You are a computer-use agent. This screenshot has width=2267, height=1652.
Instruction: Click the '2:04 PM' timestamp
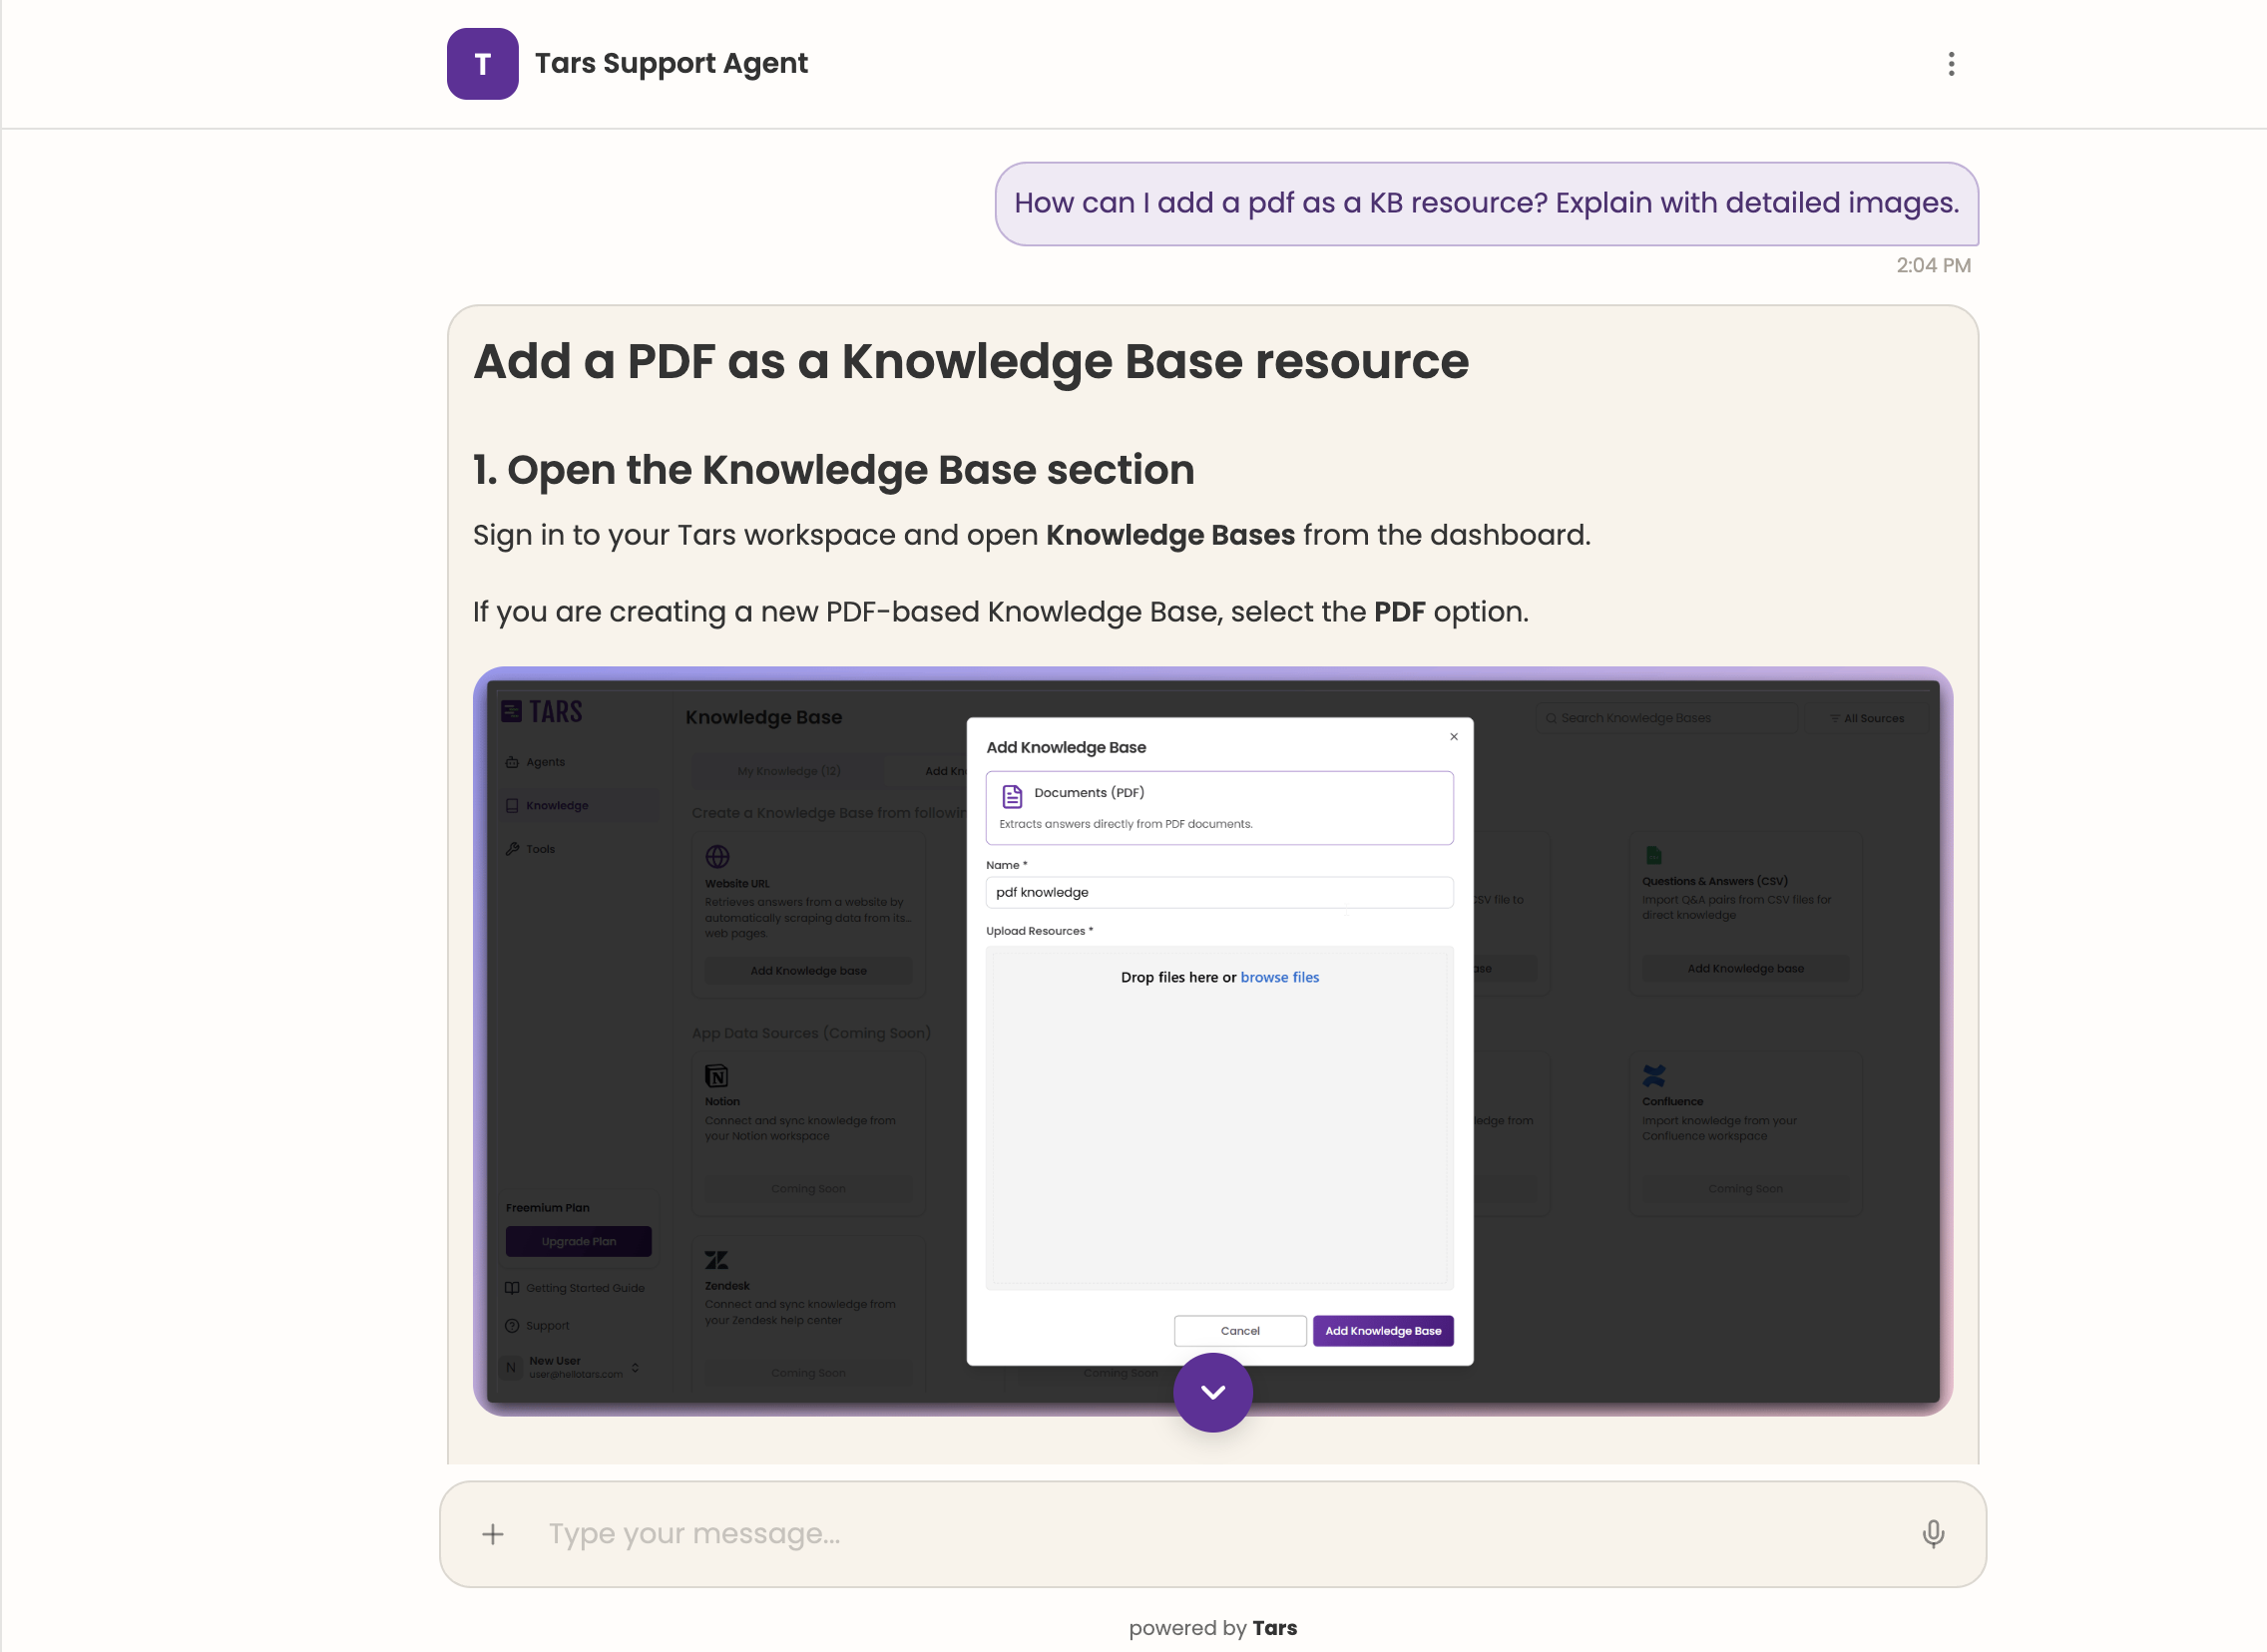(1933, 265)
